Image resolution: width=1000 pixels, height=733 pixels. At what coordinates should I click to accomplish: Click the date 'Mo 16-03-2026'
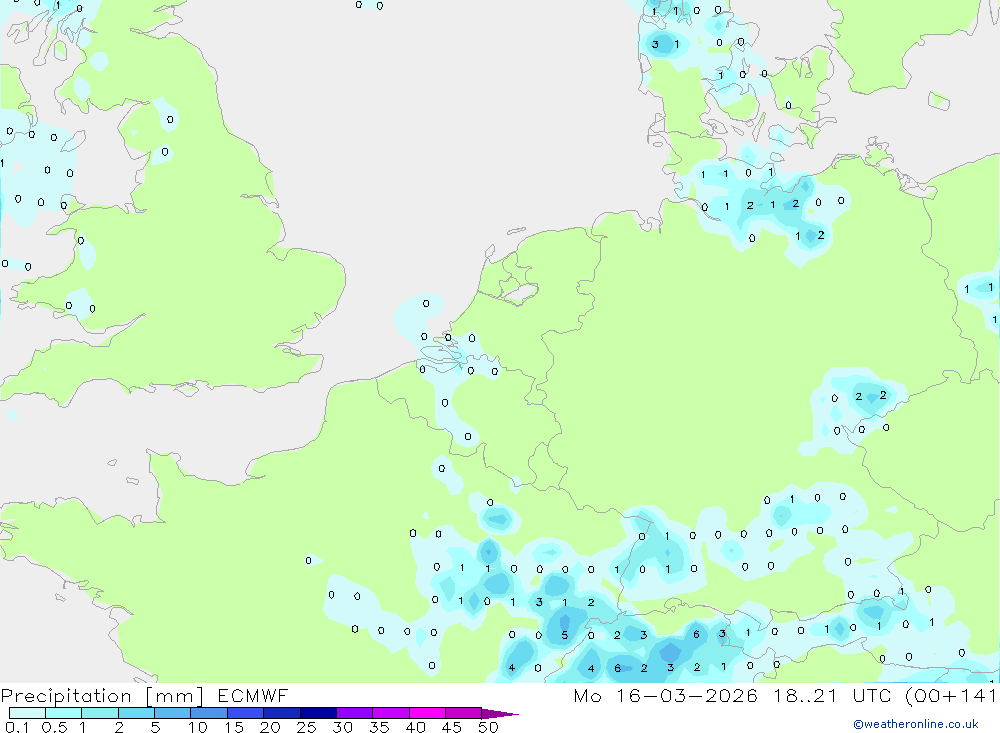coord(665,695)
